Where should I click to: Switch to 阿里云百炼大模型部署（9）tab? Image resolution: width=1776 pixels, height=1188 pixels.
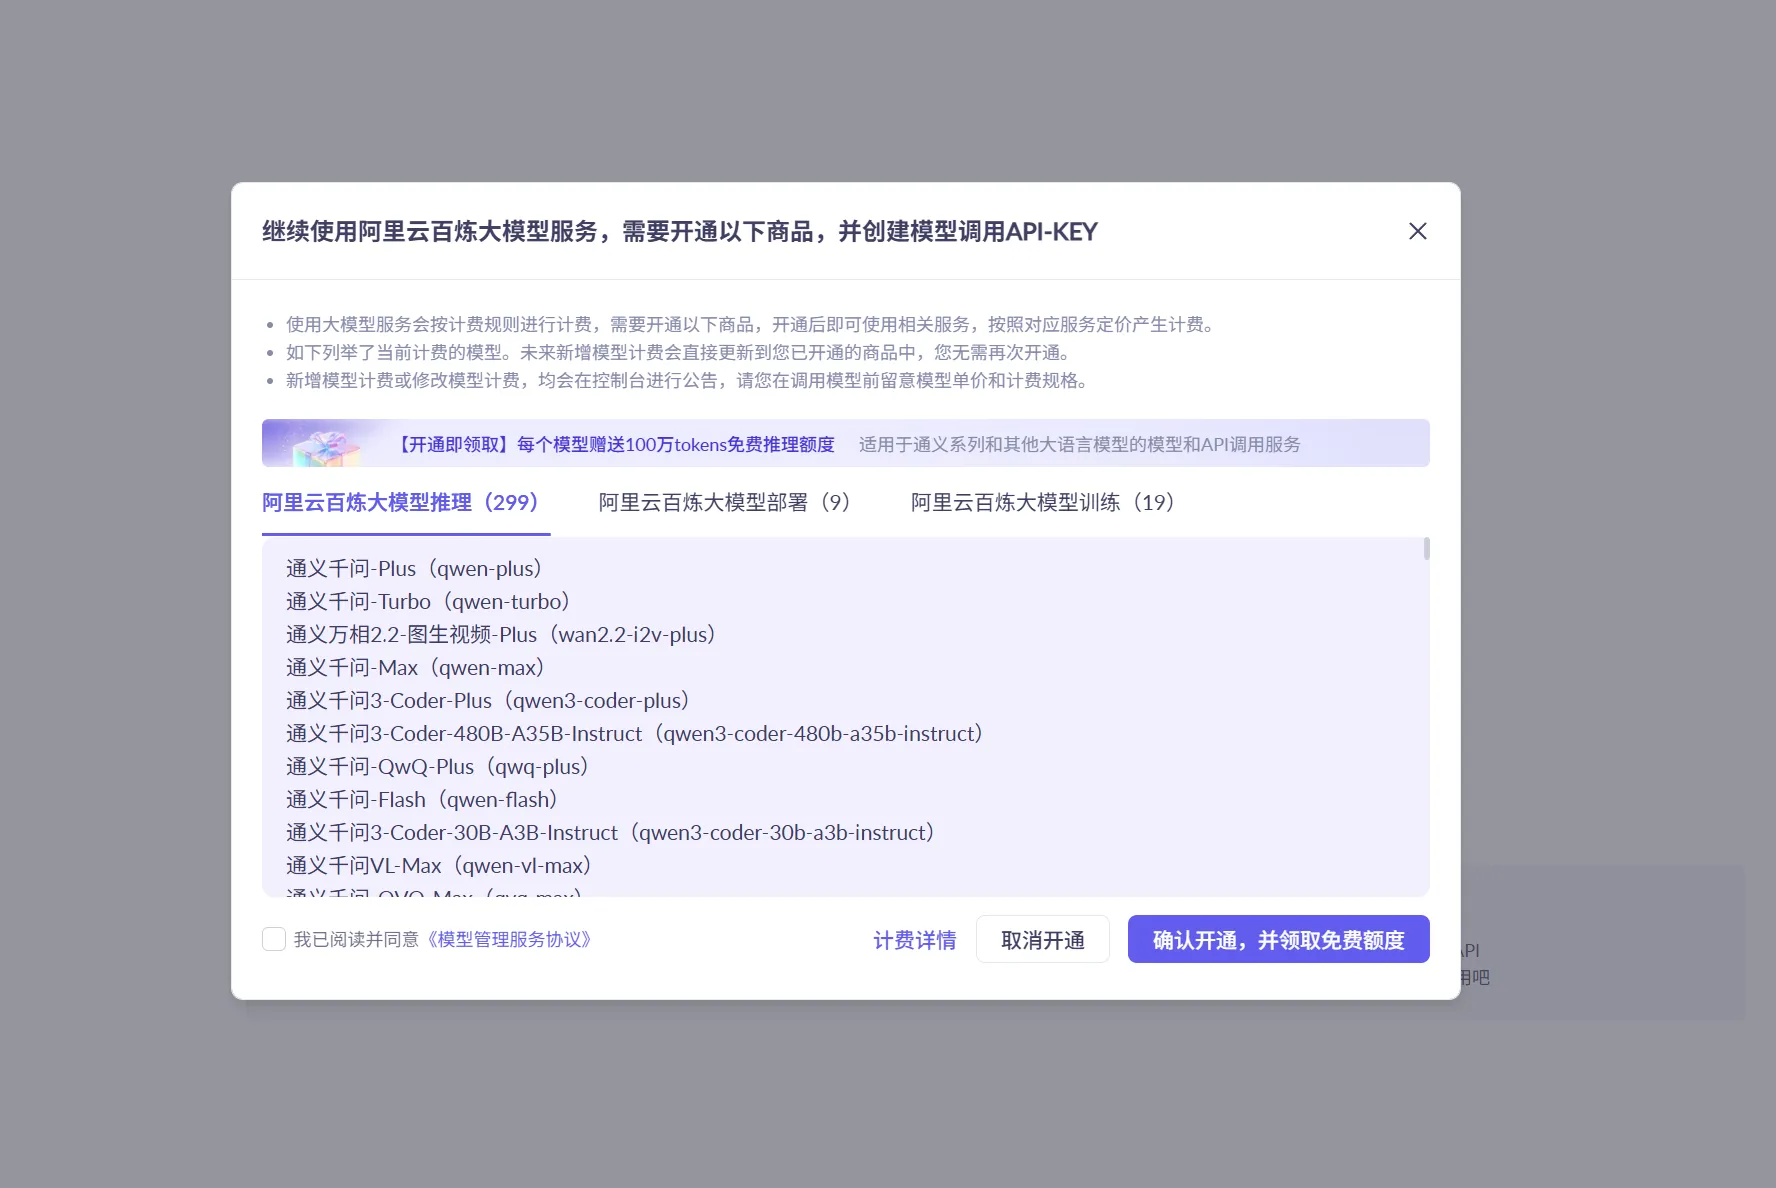point(724,503)
